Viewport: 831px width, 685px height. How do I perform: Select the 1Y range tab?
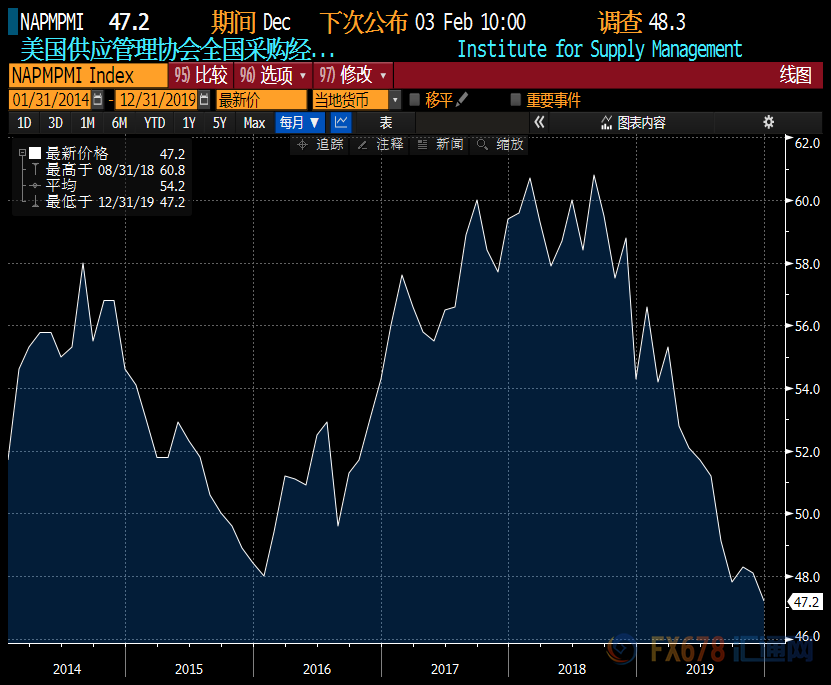coord(189,122)
